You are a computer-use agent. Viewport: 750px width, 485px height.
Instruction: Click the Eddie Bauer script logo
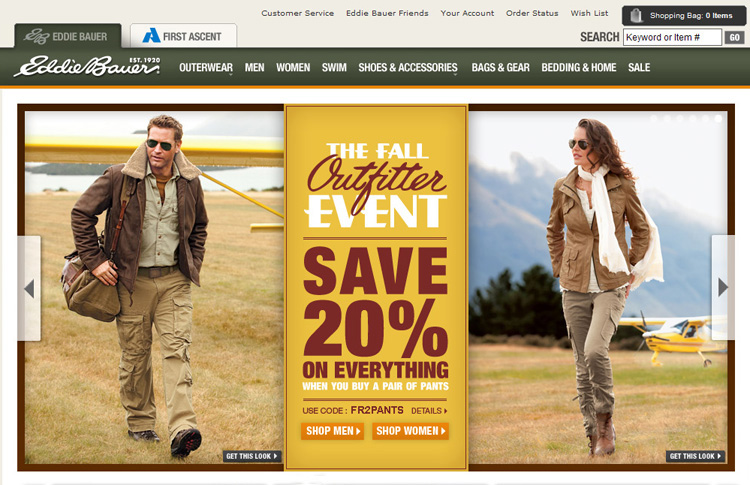coord(87,66)
